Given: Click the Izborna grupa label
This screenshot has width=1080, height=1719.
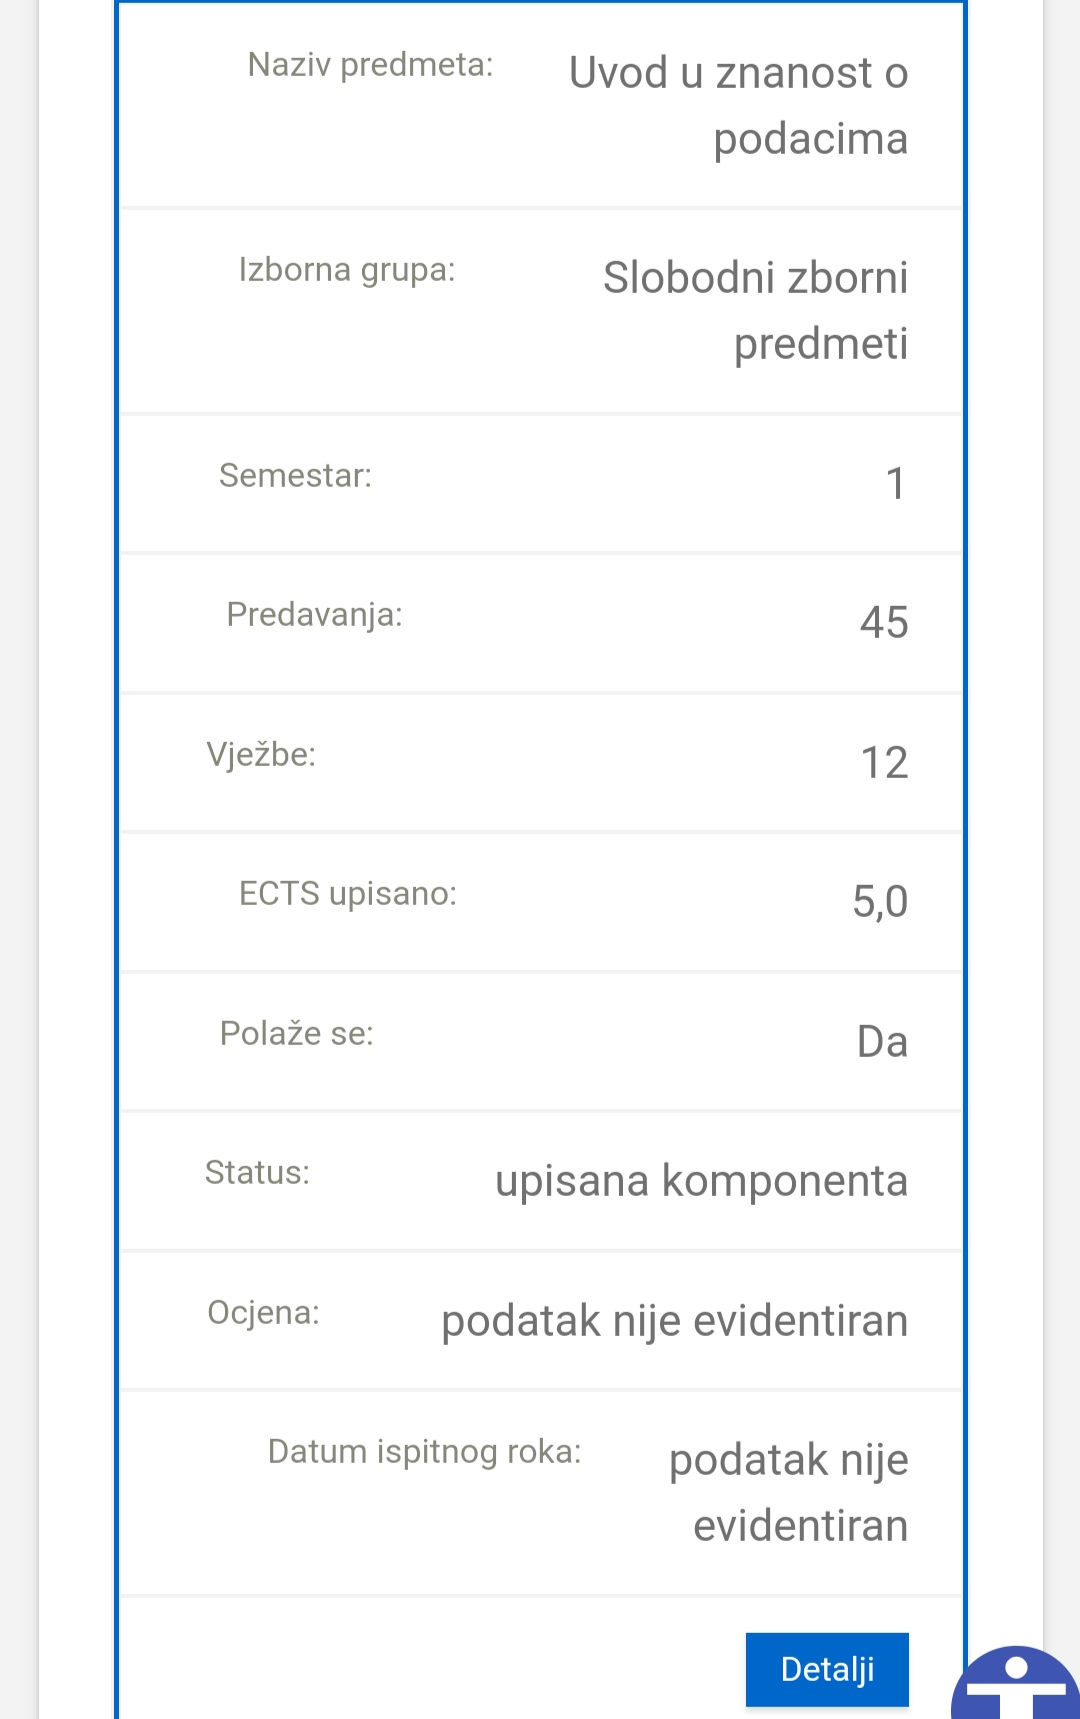Looking at the screenshot, I should (346, 270).
